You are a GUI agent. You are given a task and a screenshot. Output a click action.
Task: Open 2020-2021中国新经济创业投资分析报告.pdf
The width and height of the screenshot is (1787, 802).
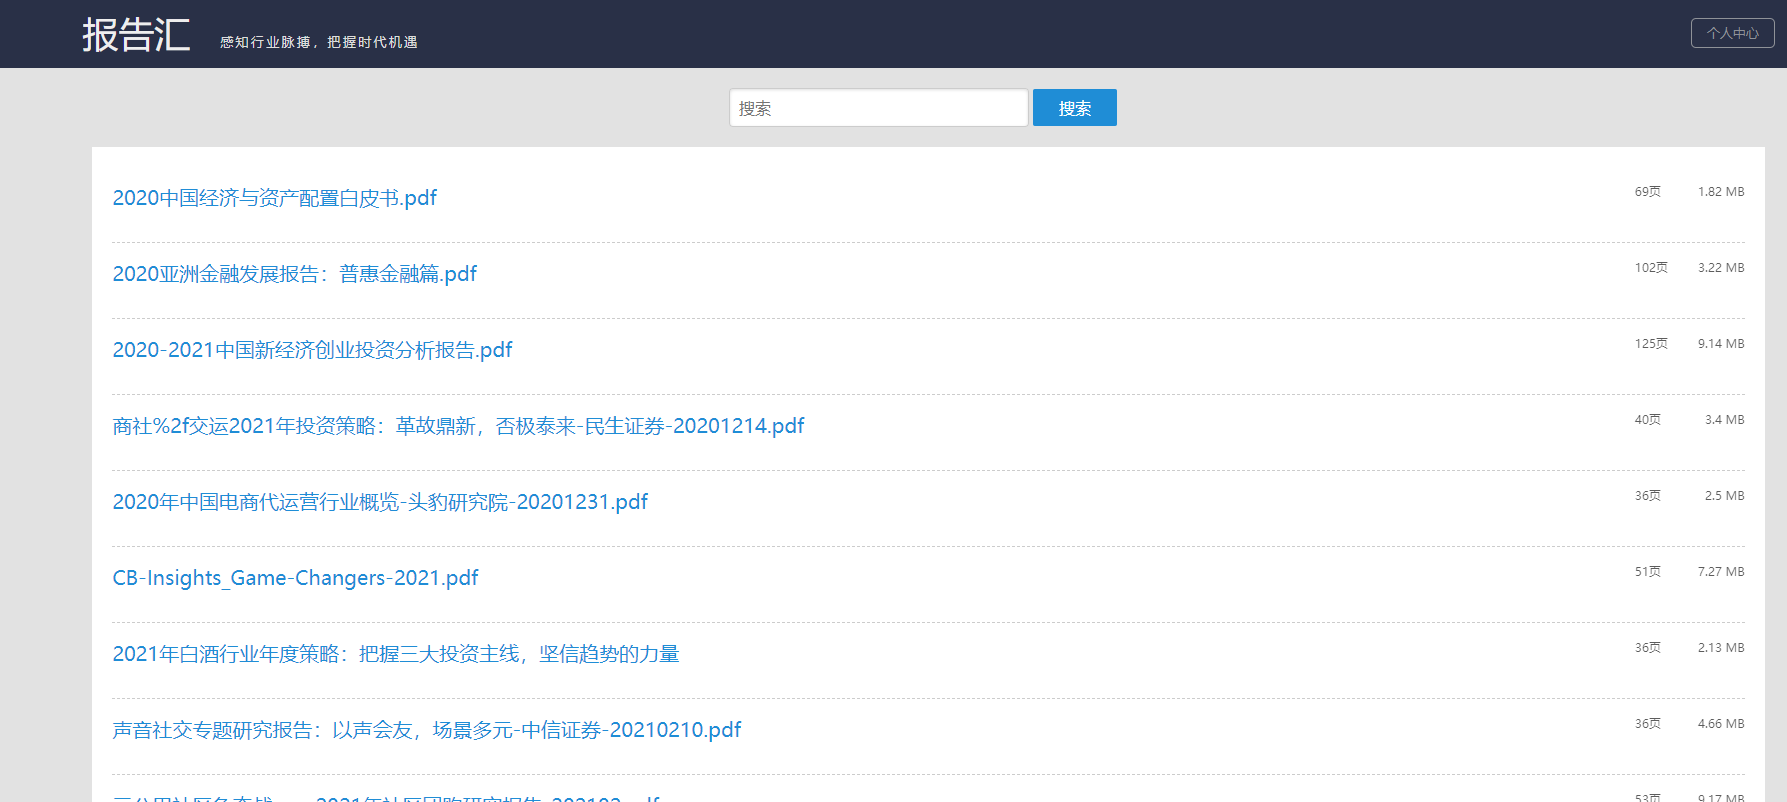click(312, 350)
